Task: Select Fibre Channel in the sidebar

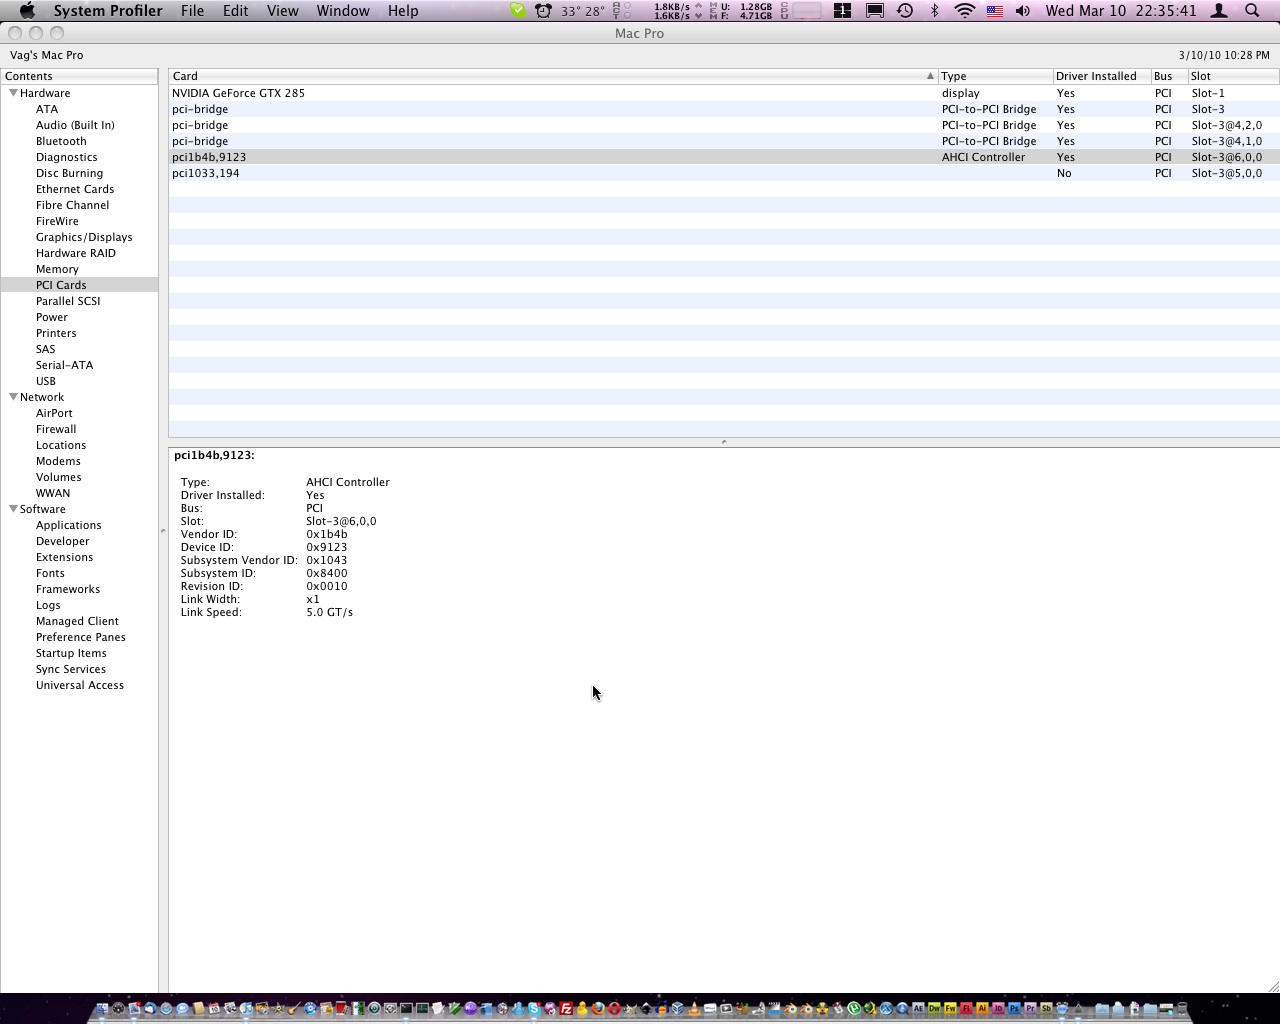Action: tap(72, 205)
